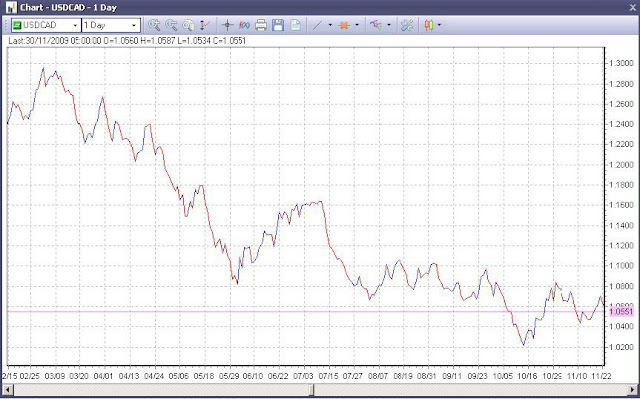Expand the chart type dropdown arrow
Screen dimensions: 640x399
coord(439,25)
